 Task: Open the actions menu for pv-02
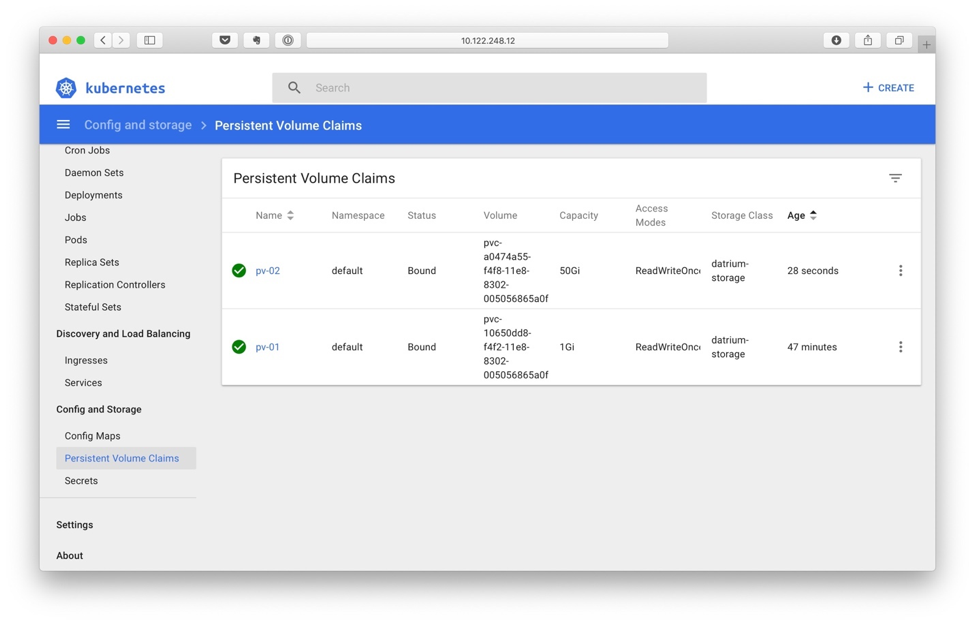click(901, 270)
